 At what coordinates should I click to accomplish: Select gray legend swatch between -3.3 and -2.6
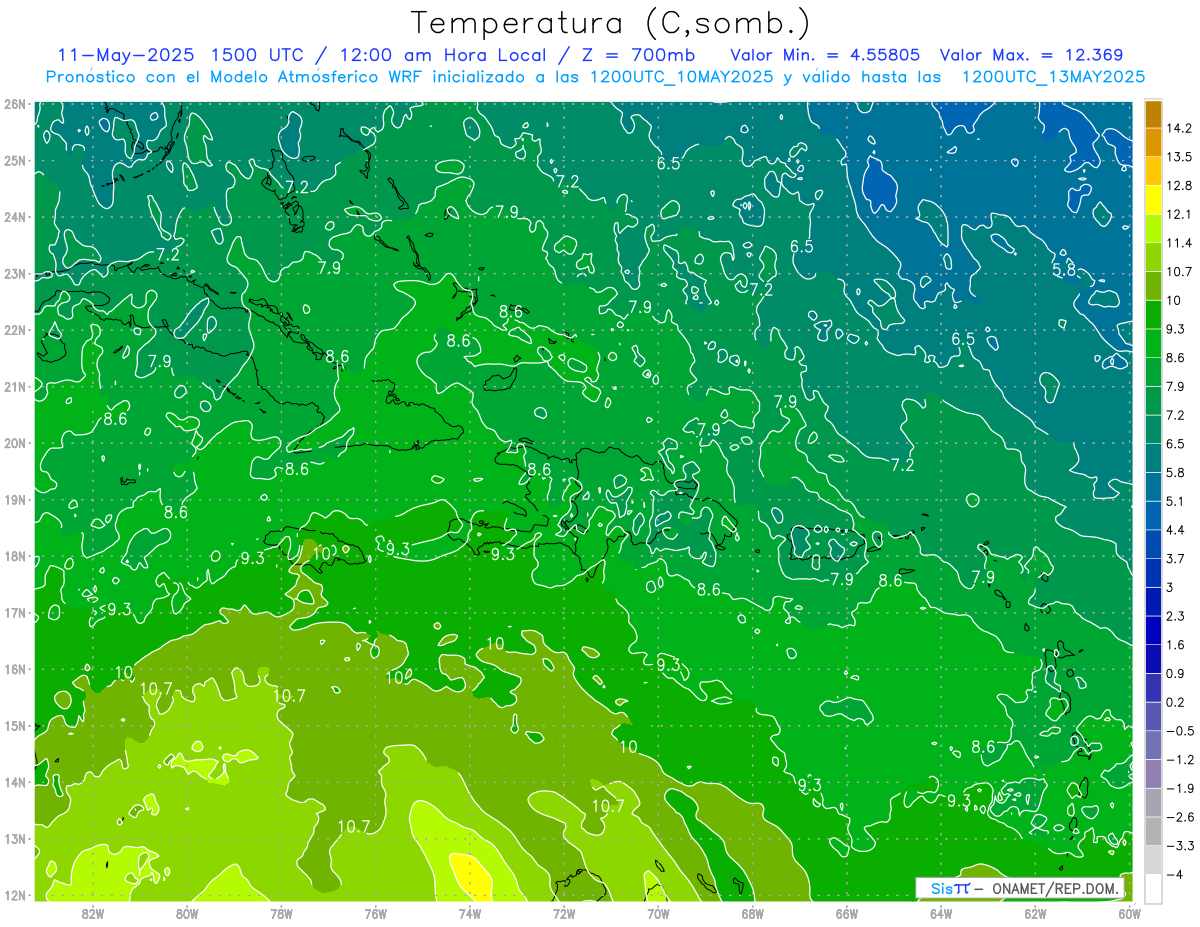[1153, 832]
